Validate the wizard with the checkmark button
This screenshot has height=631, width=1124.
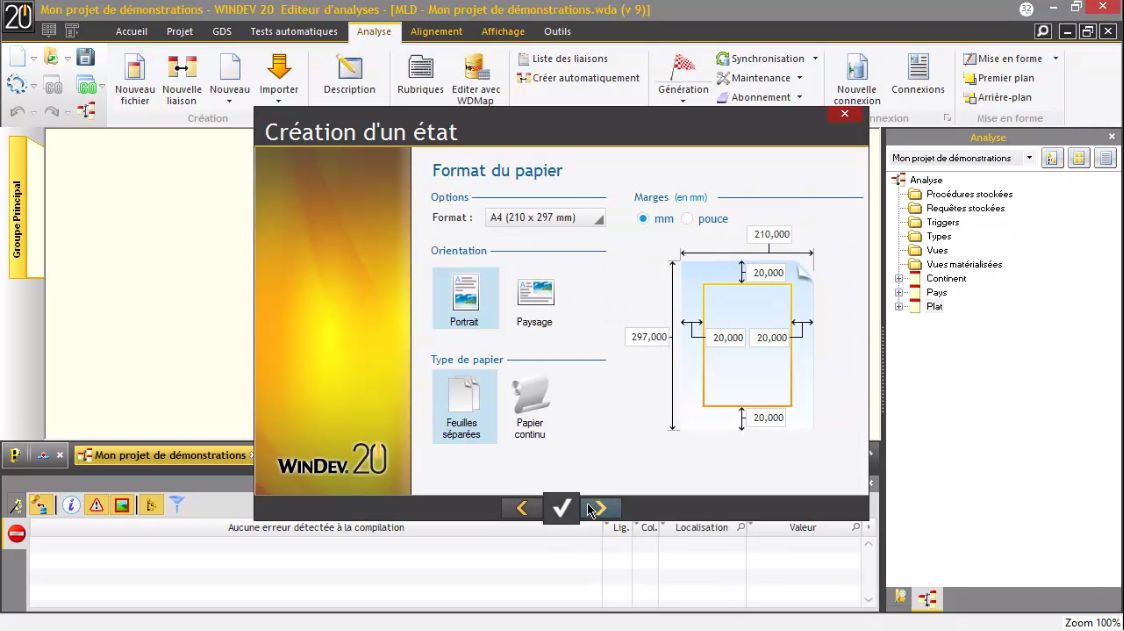561,508
